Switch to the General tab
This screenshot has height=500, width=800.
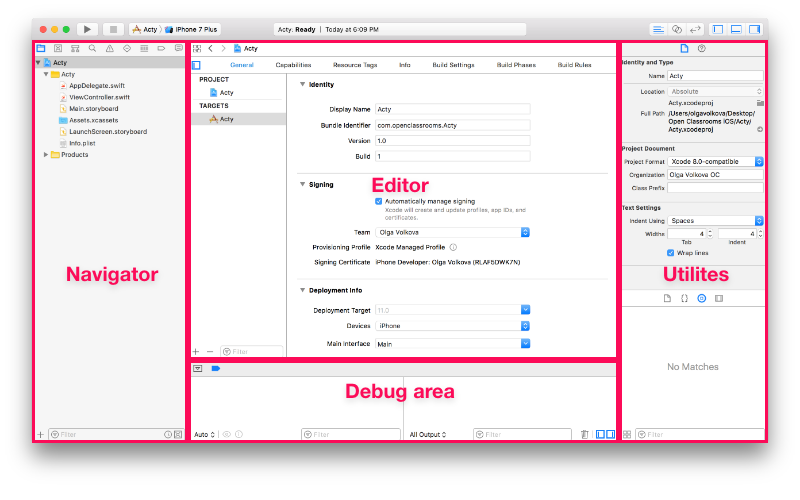(x=242, y=65)
